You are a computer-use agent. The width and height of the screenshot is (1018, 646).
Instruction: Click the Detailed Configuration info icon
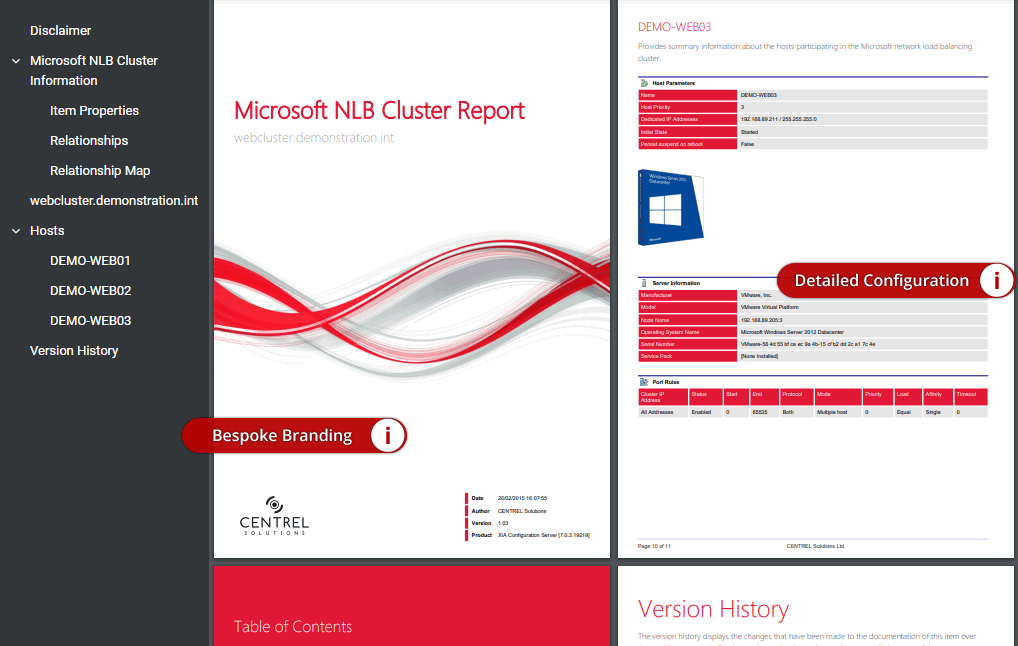995,280
